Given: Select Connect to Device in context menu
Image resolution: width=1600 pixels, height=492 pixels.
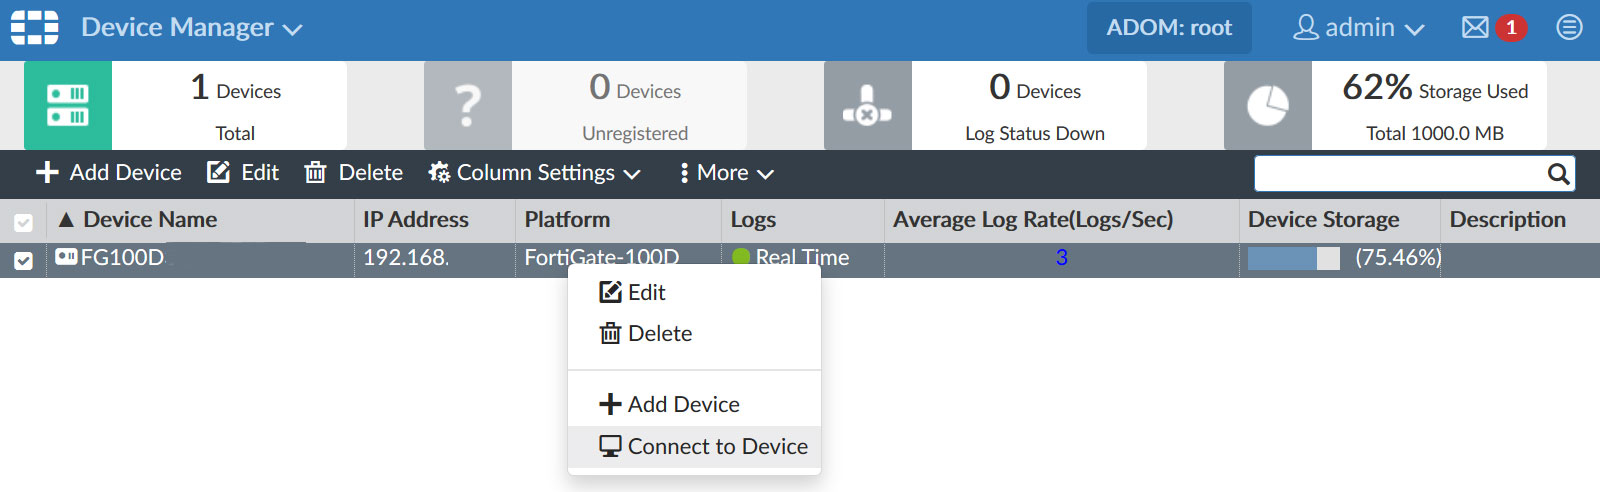Looking at the screenshot, I should pos(704,446).
